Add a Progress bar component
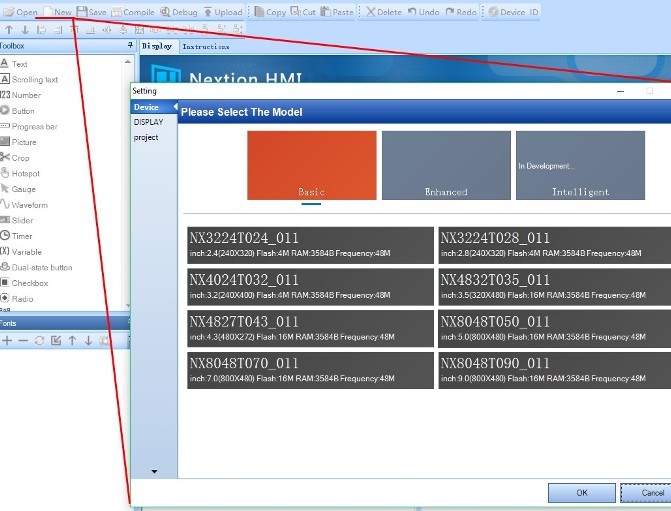Viewport: 671px width, 511px height. pos(29,126)
